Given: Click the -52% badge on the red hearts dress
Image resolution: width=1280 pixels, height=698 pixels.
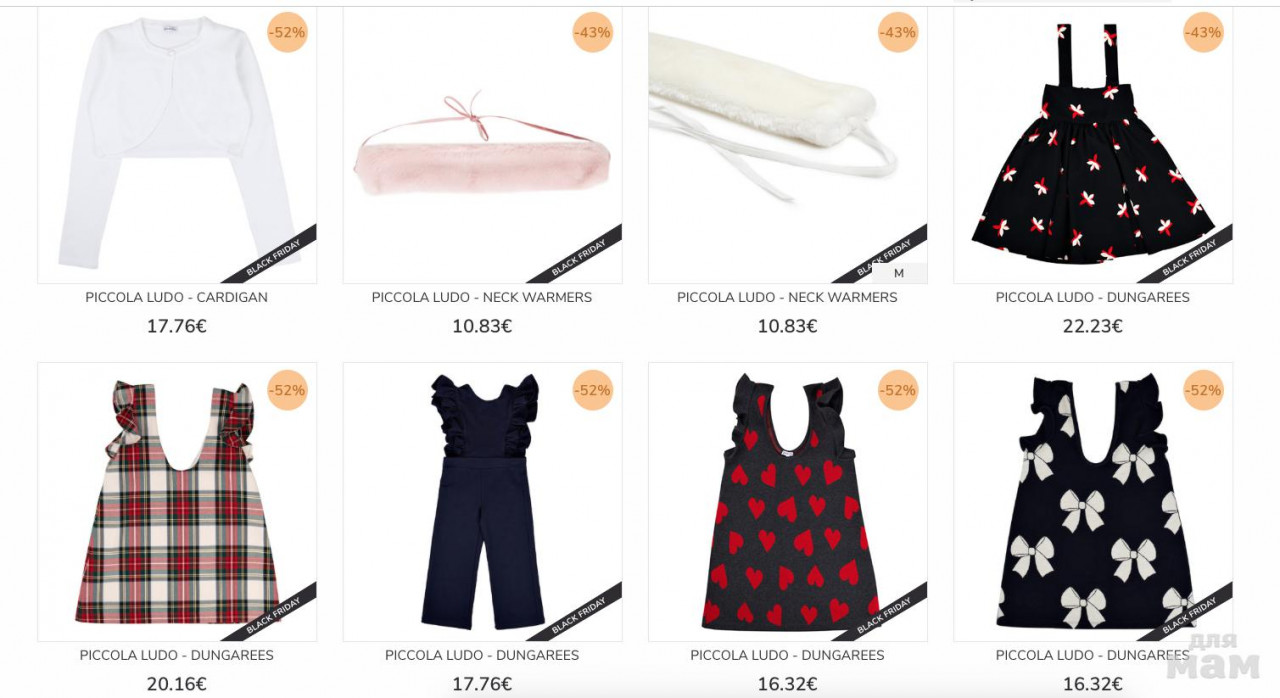Looking at the screenshot, I should 898,390.
